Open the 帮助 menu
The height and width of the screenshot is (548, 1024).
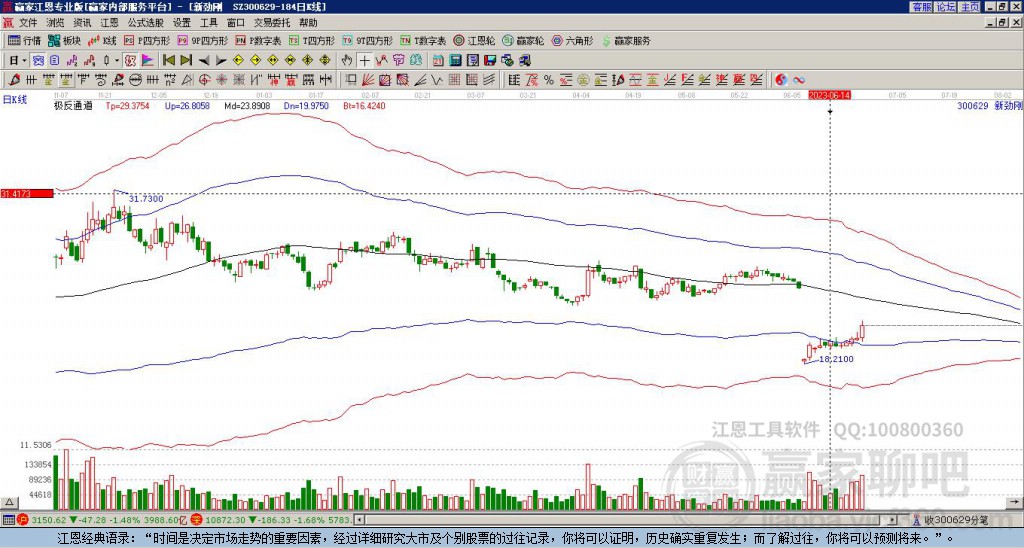308,23
